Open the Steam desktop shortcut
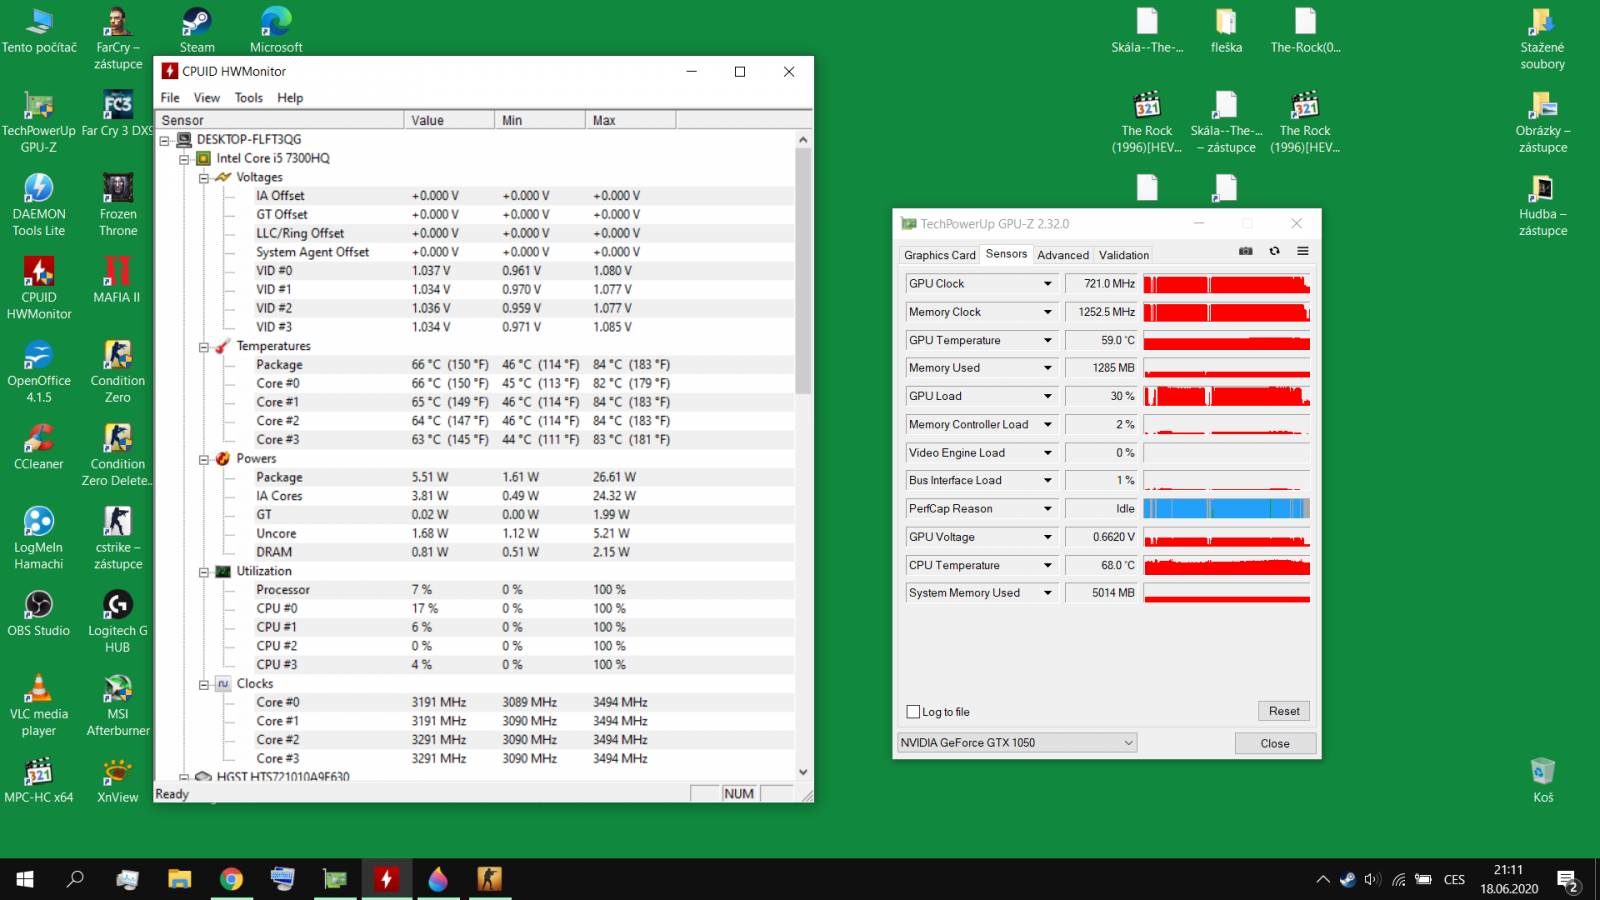This screenshot has width=1600, height=900. pyautogui.click(x=197, y=29)
